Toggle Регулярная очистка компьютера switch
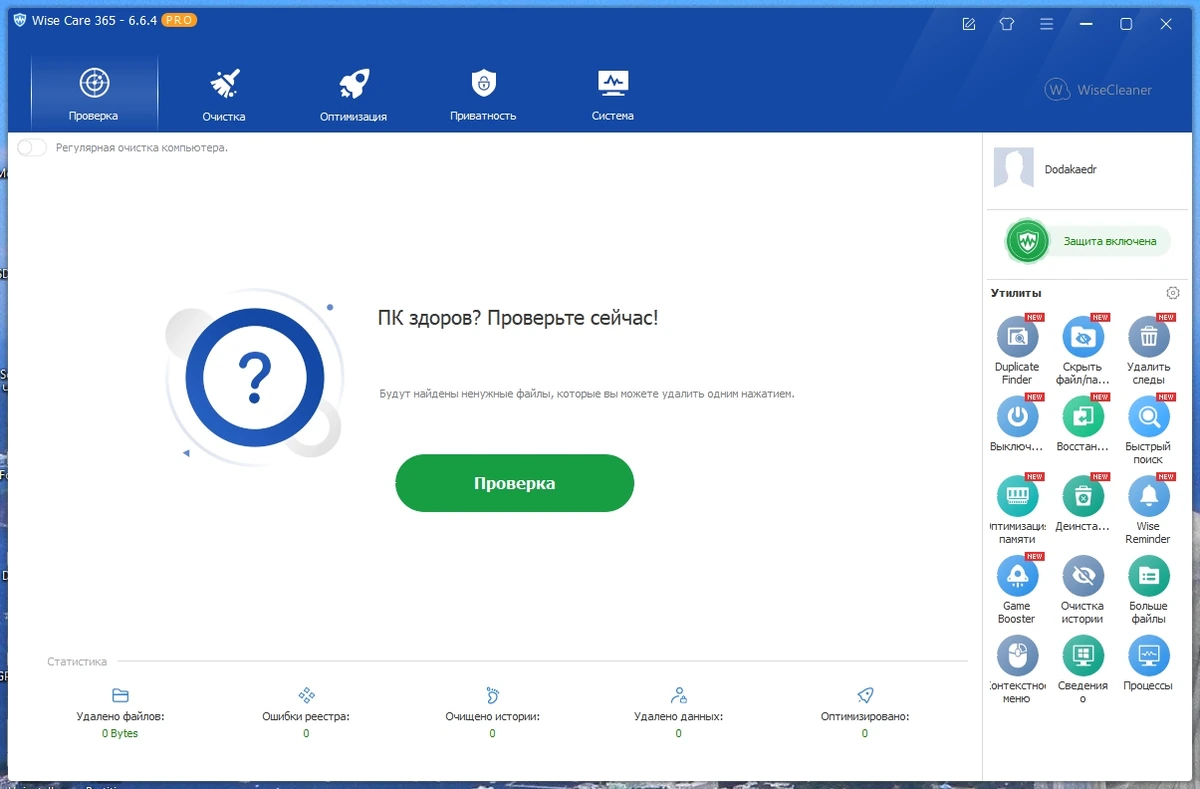 coord(32,147)
